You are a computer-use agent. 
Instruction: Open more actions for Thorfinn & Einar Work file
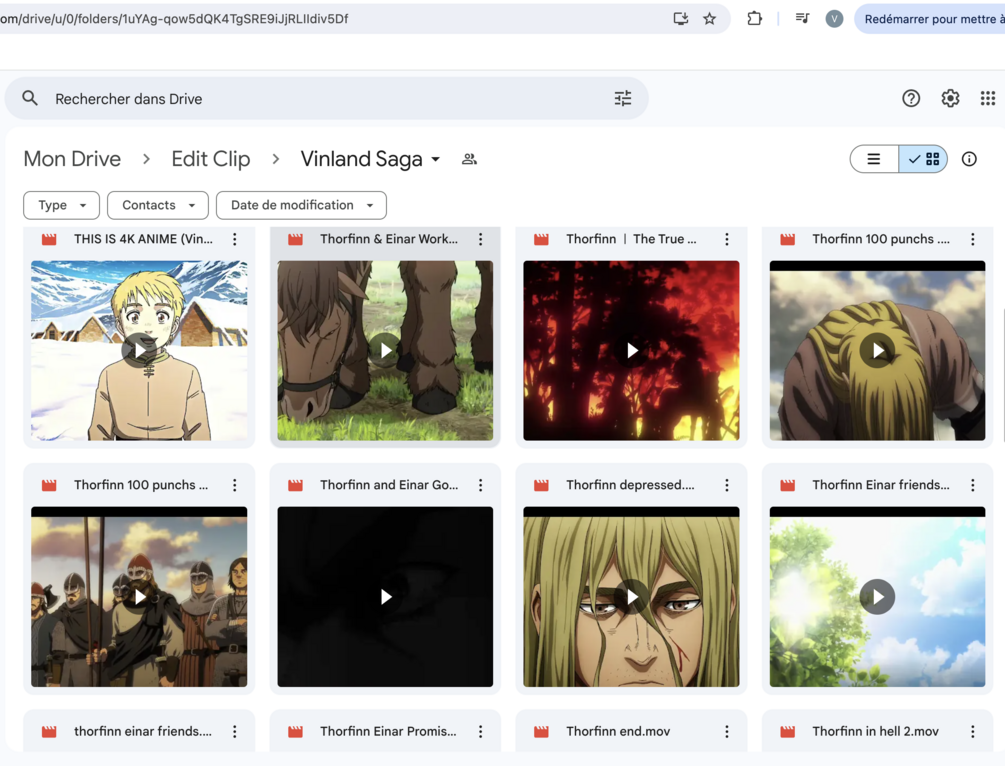pos(481,239)
